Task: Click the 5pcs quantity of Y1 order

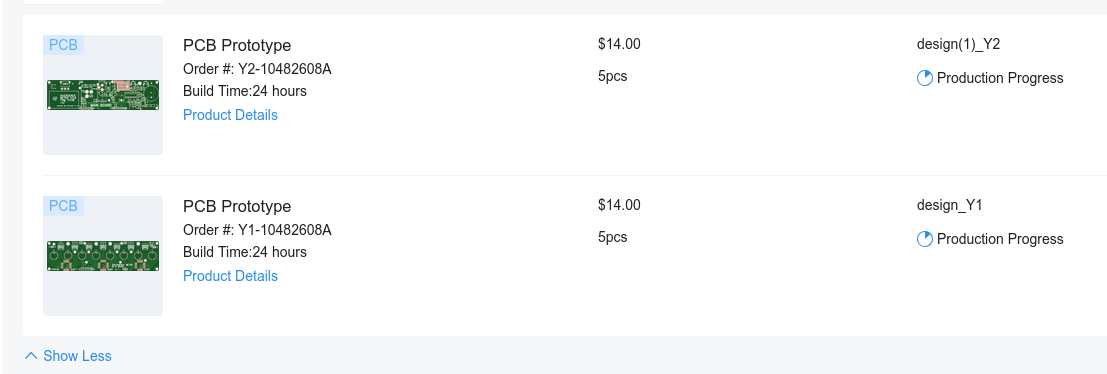Action: (x=613, y=237)
